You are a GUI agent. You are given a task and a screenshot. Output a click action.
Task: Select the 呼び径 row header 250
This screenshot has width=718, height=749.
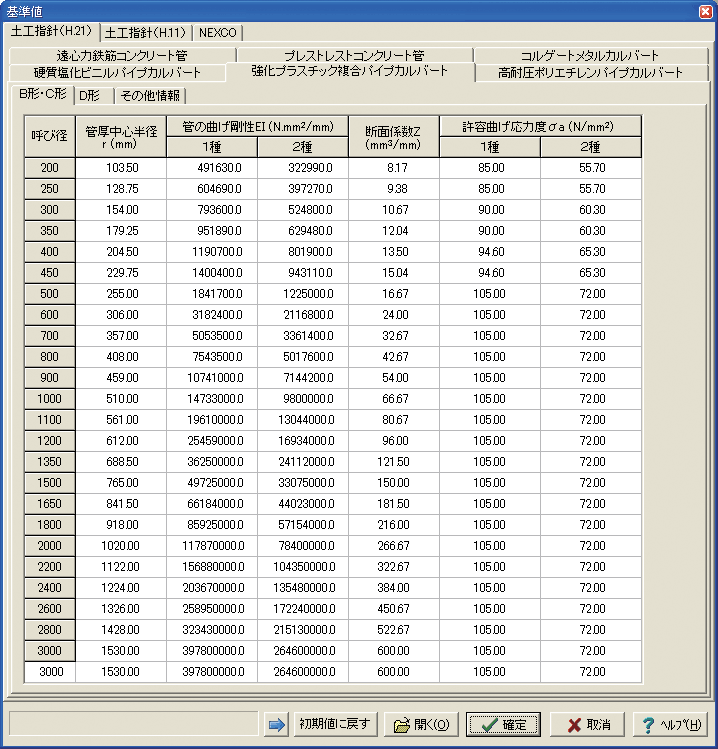pos(50,189)
